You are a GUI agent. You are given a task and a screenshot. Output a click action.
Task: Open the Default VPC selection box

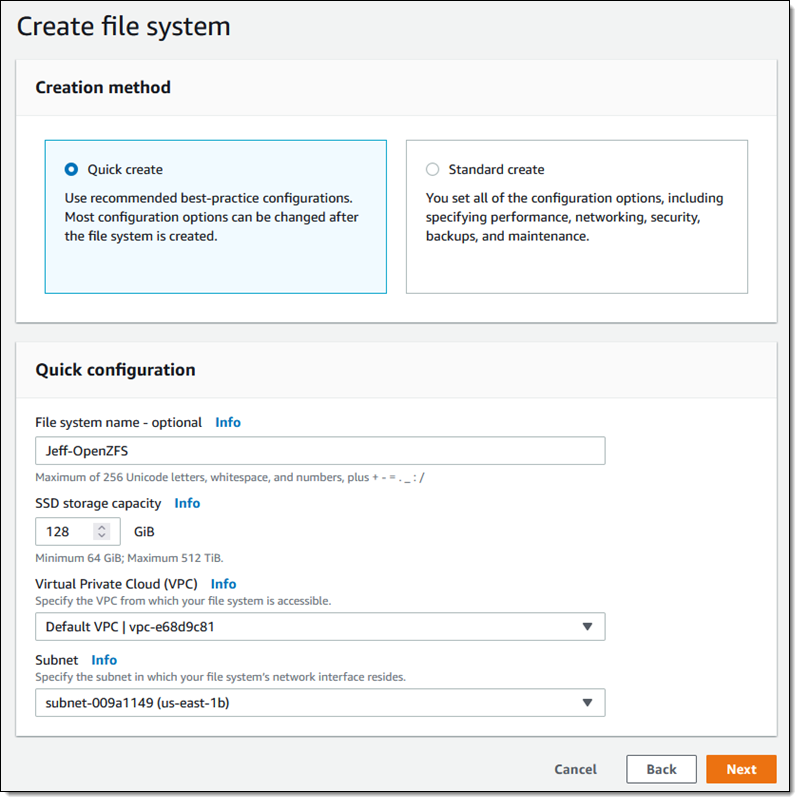point(320,627)
